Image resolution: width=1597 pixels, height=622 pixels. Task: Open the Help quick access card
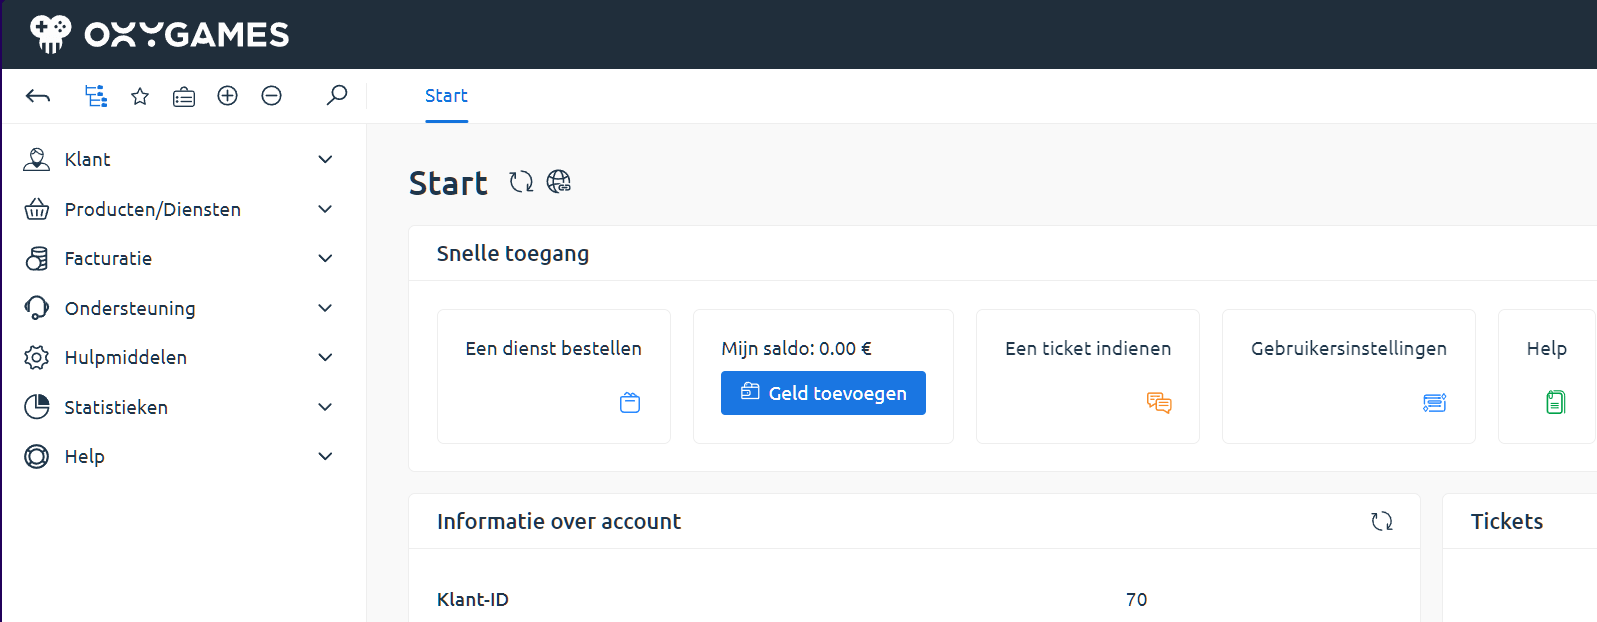(x=1547, y=376)
